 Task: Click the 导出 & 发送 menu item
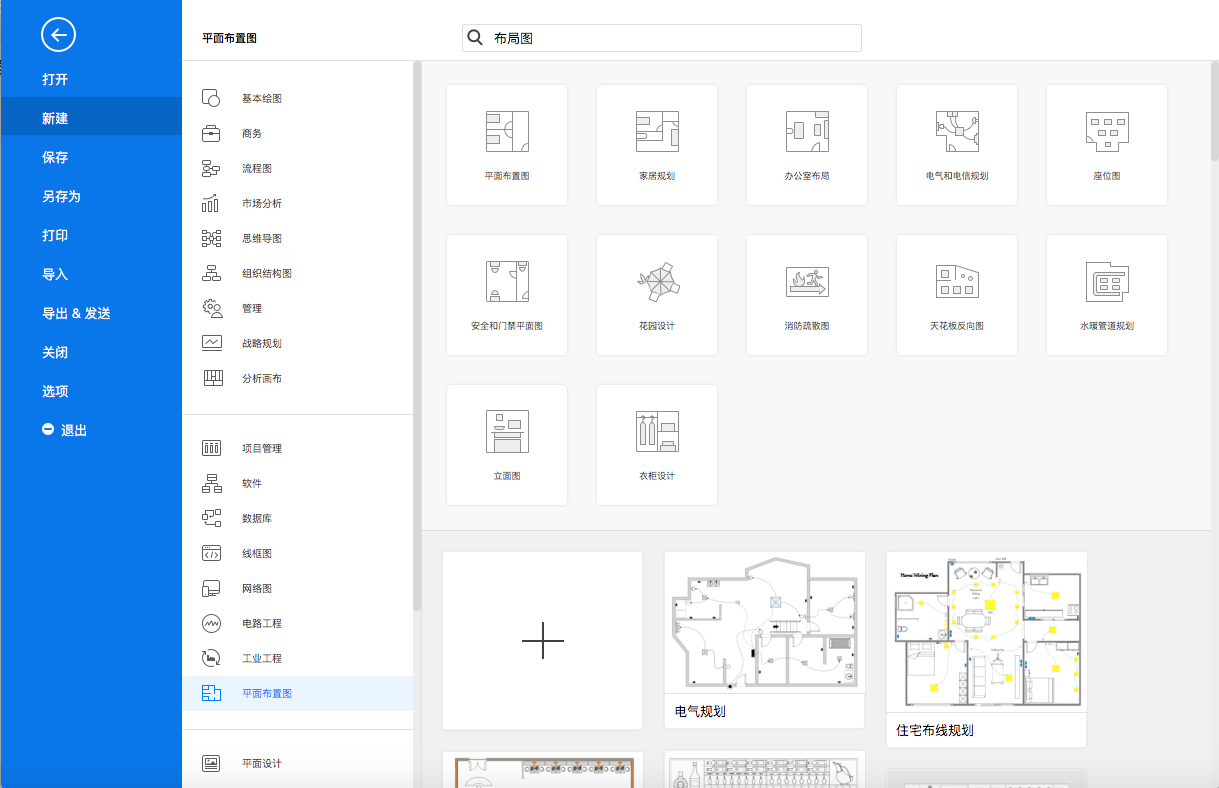(x=91, y=313)
